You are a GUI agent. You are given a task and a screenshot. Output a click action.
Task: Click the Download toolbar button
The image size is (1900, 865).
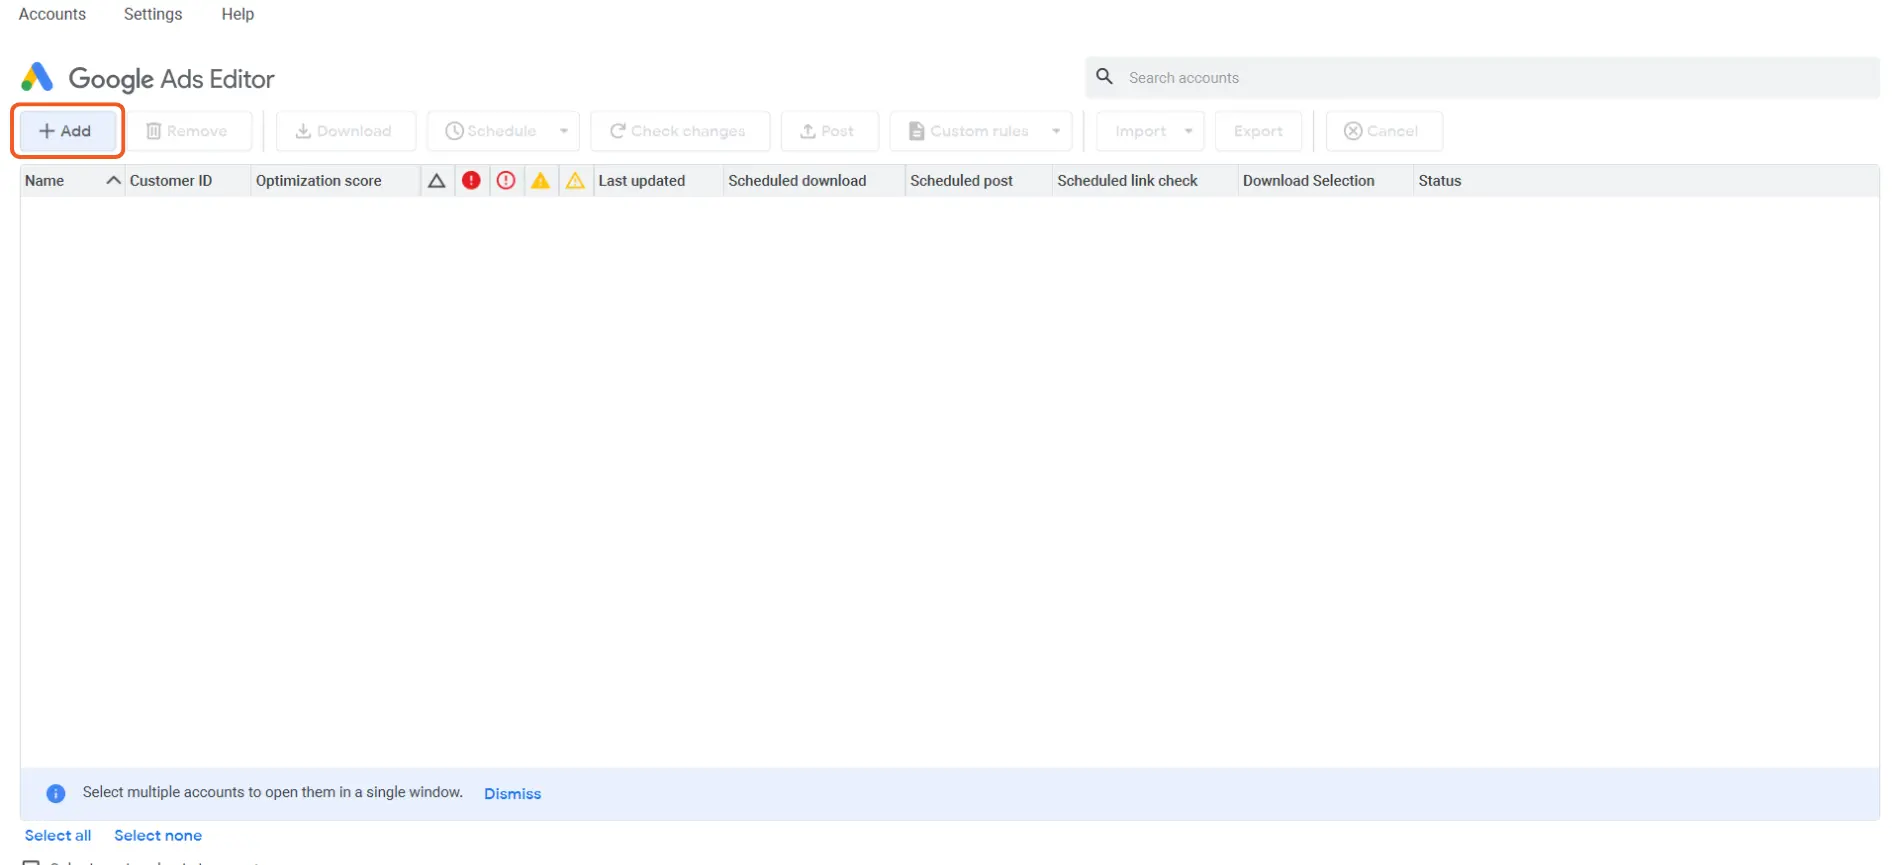coord(345,131)
